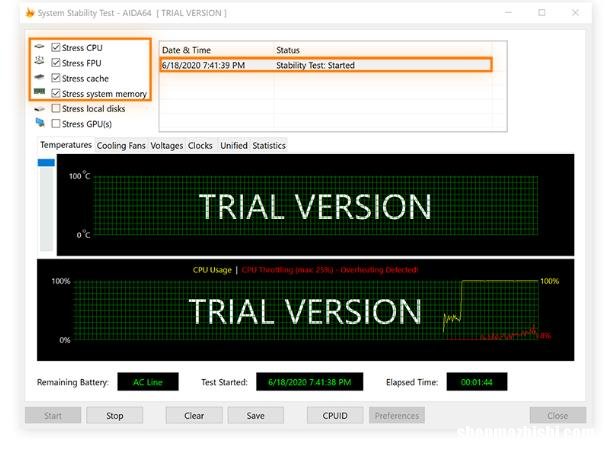Image resolution: width=605 pixels, height=449 pixels.
Task: Click the red CPU Throttling legend label
Action: [x=329, y=270]
